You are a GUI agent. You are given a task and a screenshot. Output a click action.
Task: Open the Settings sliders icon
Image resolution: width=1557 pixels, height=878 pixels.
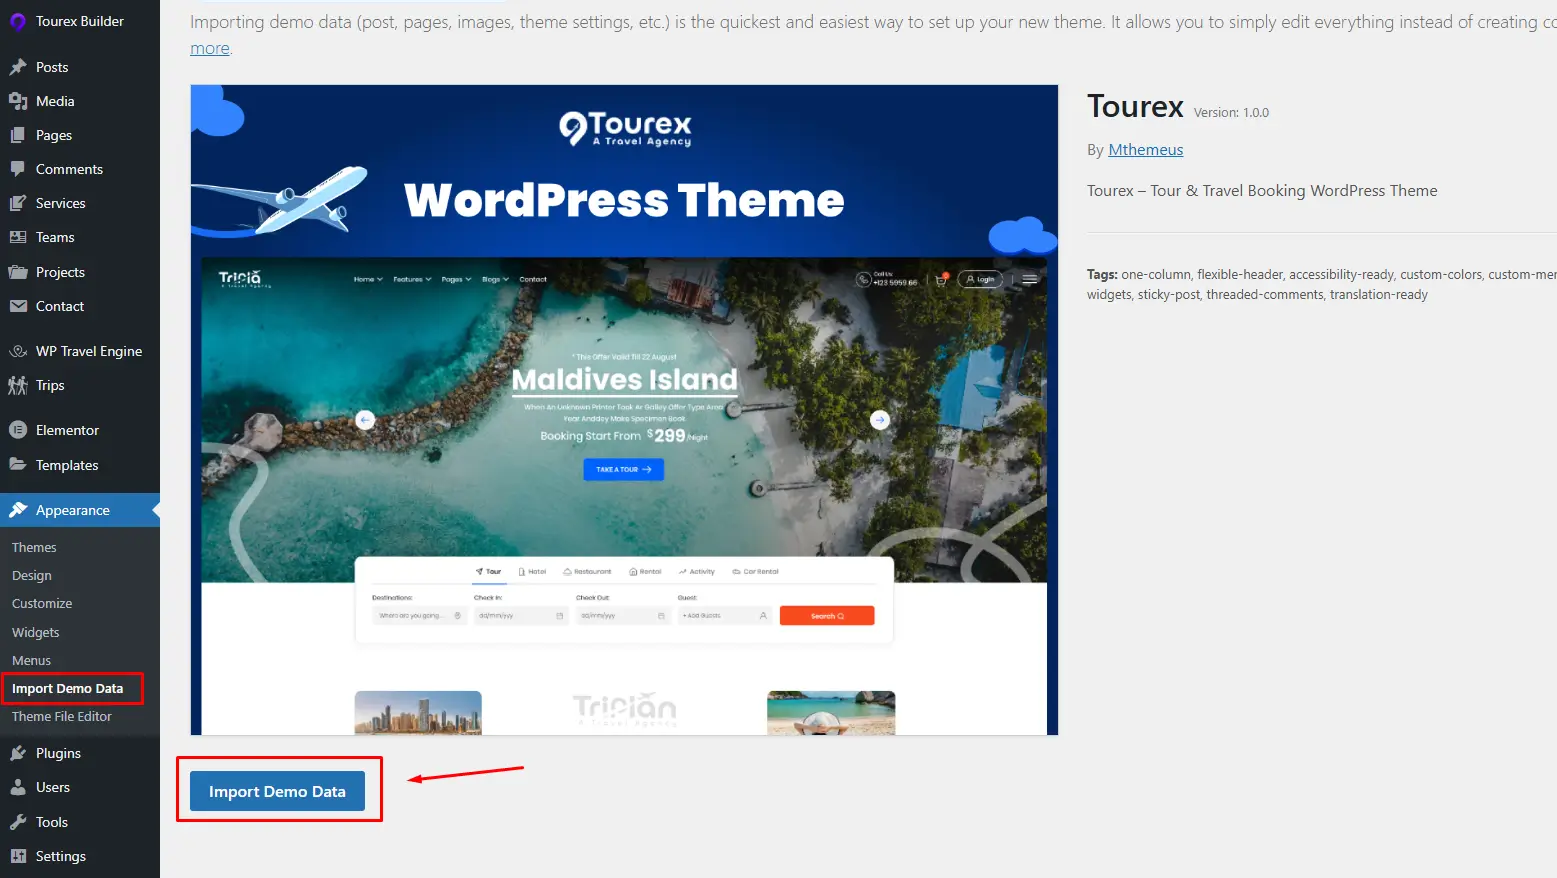[x=18, y=856]
